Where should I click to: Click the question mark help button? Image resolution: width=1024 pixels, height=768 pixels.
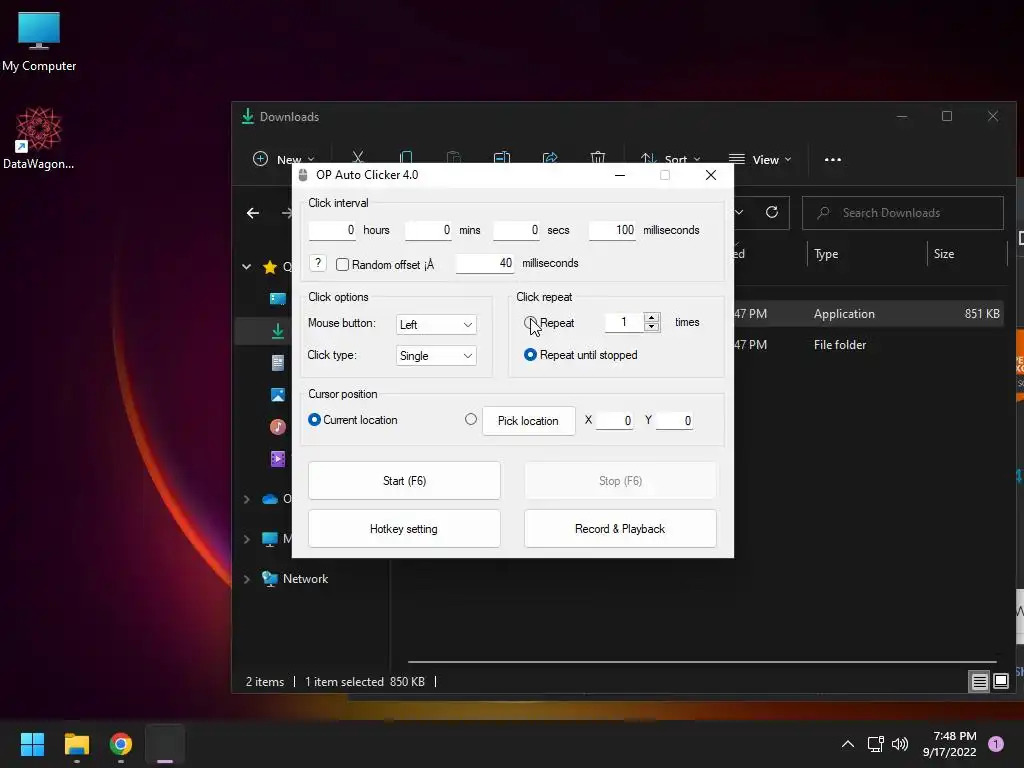coord(317,263)
